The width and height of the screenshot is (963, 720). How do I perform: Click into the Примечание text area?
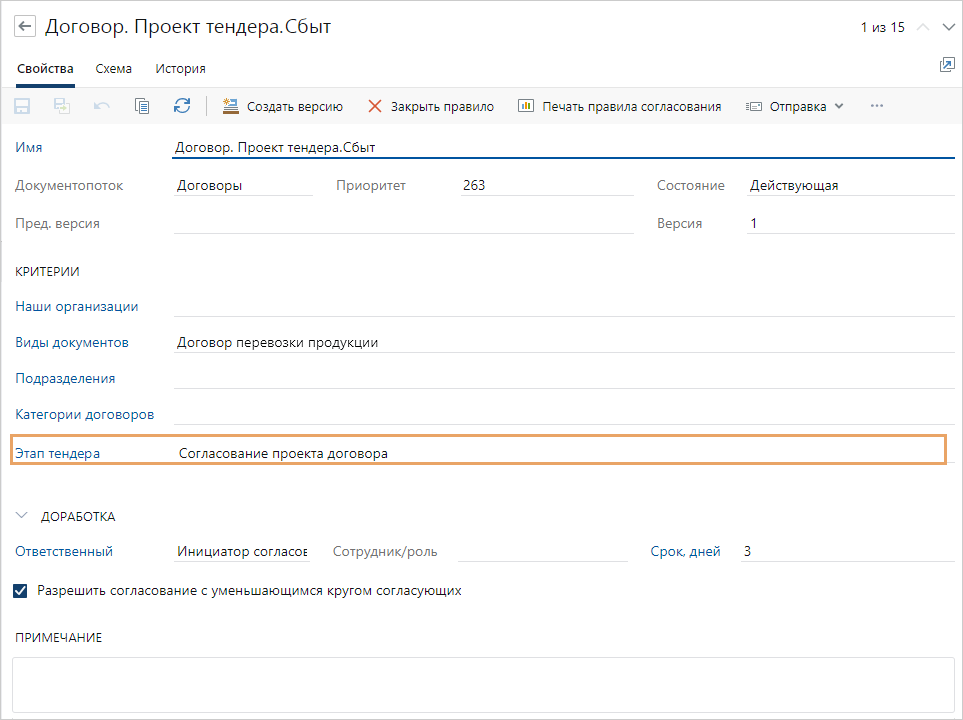483,683
